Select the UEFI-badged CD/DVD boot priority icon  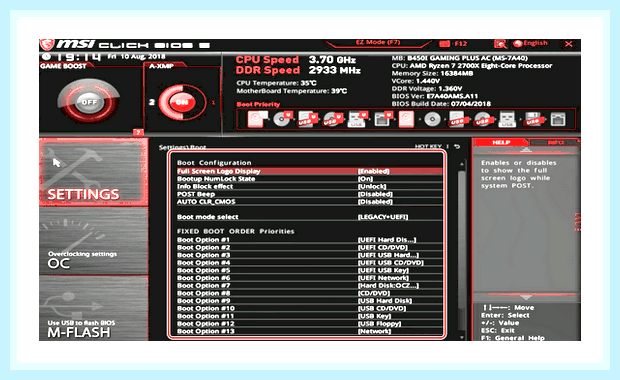coord(282,119)
